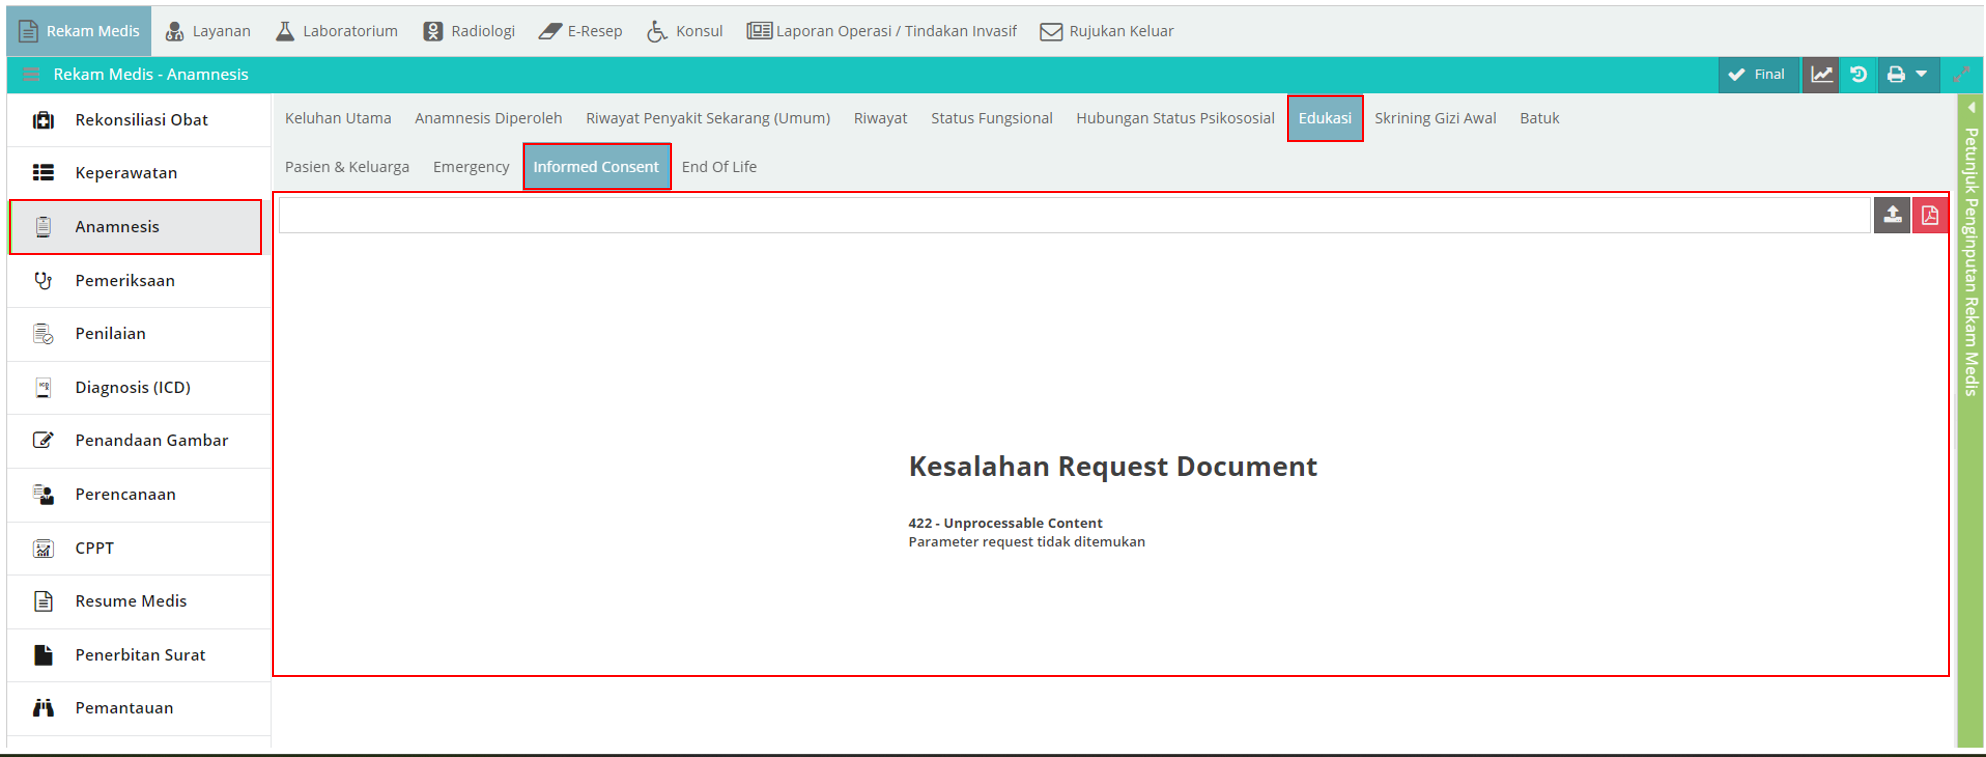Click the Pemeriksaan stethoscope icon
Viewport: 1986px width, 757px height.
pyautogui.click(x=43, y=281)
